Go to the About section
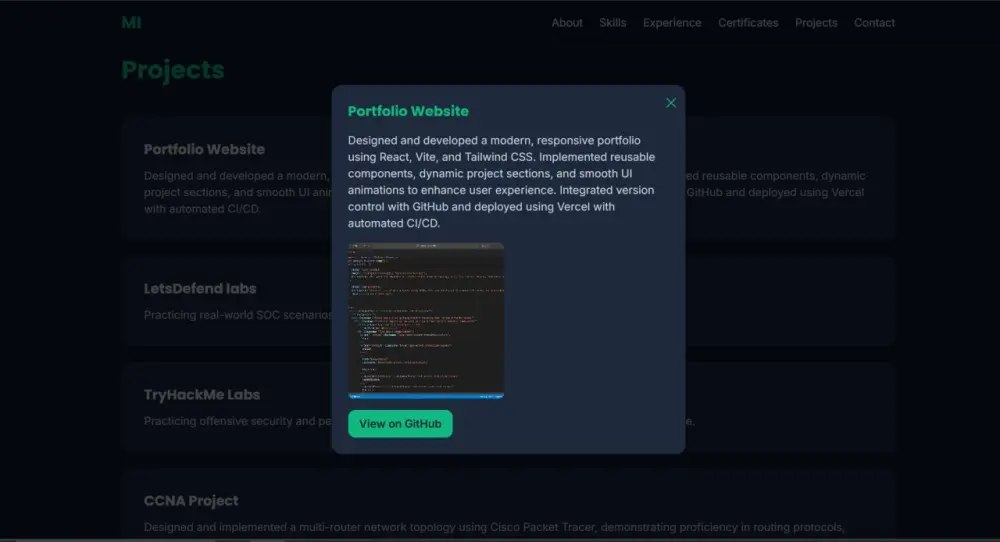This screenshot has height=542, width=1000. (x=567, y=23)
